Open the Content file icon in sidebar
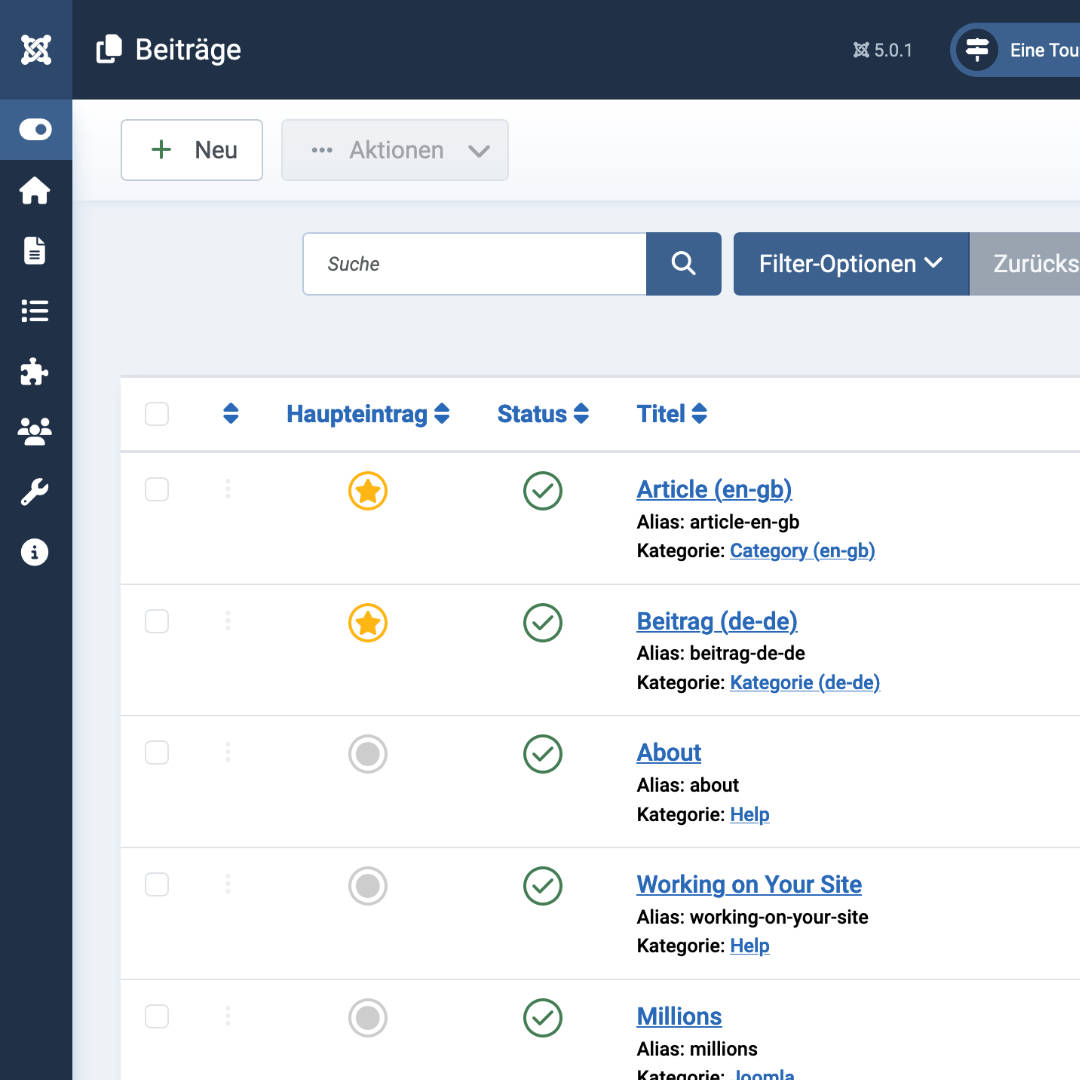Viewport: 1080px width, 1080px height. (34, 251)
